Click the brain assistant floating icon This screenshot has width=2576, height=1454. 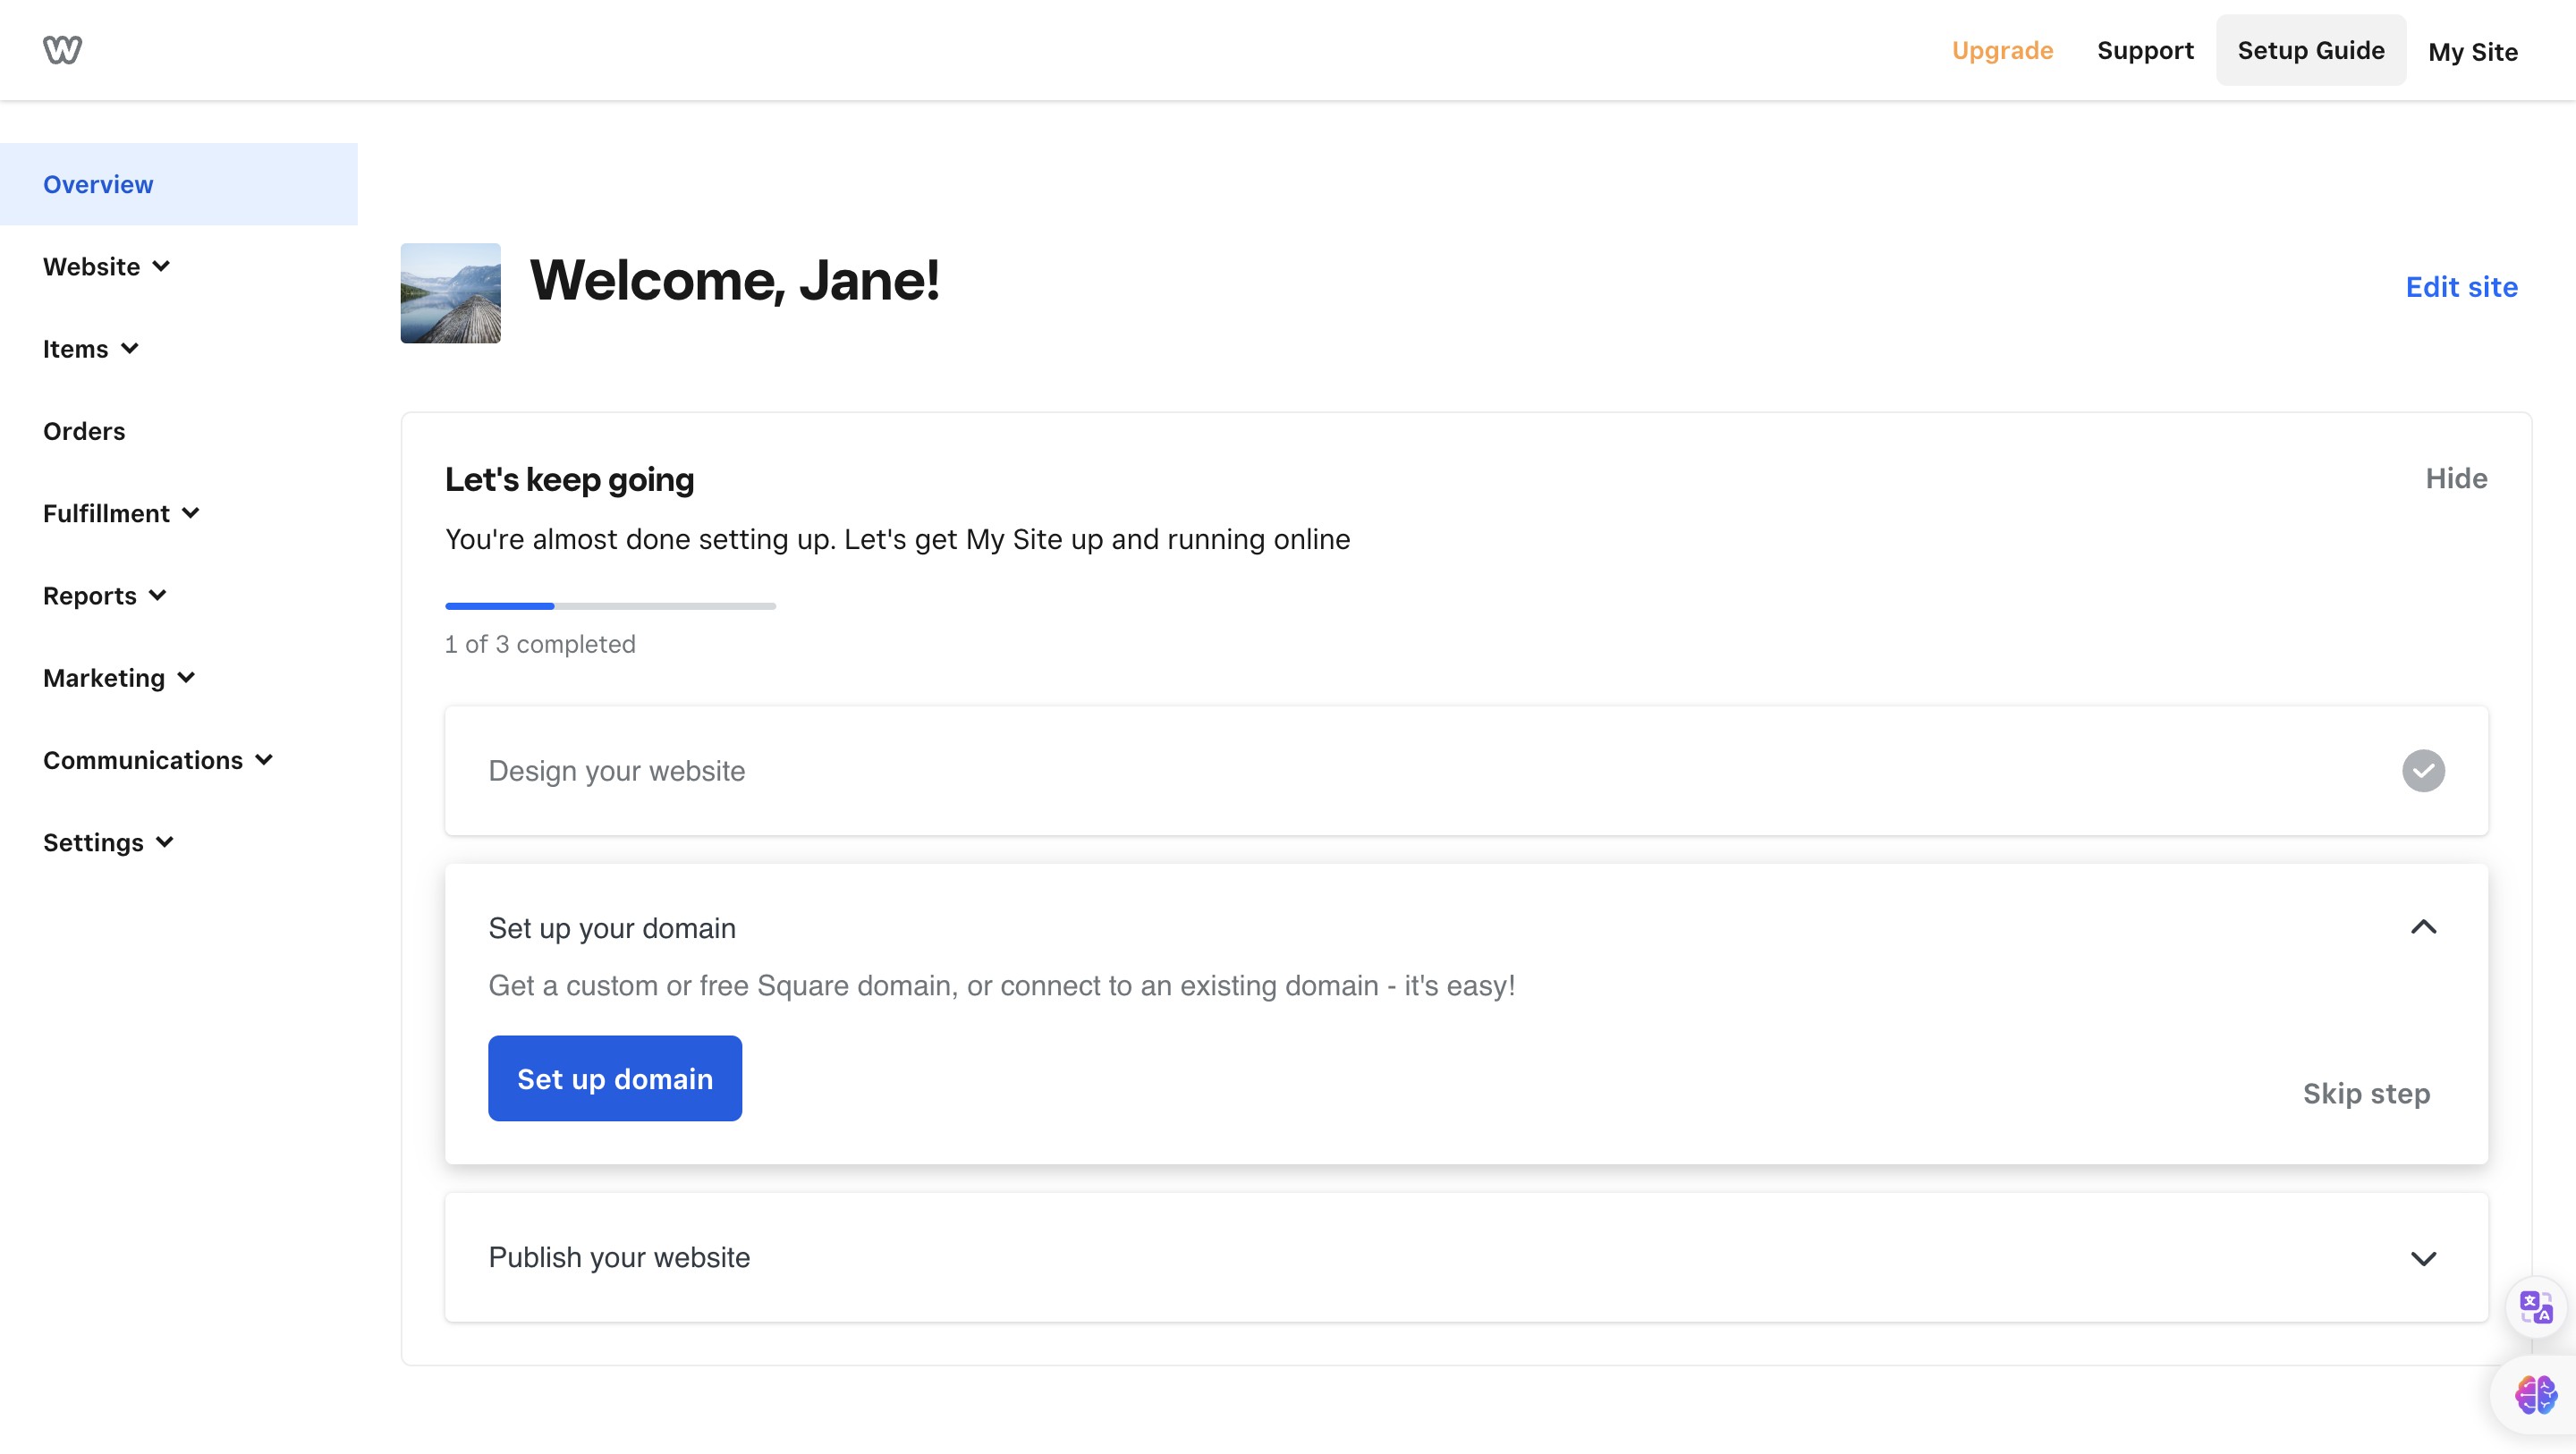pos(2535,1395)
